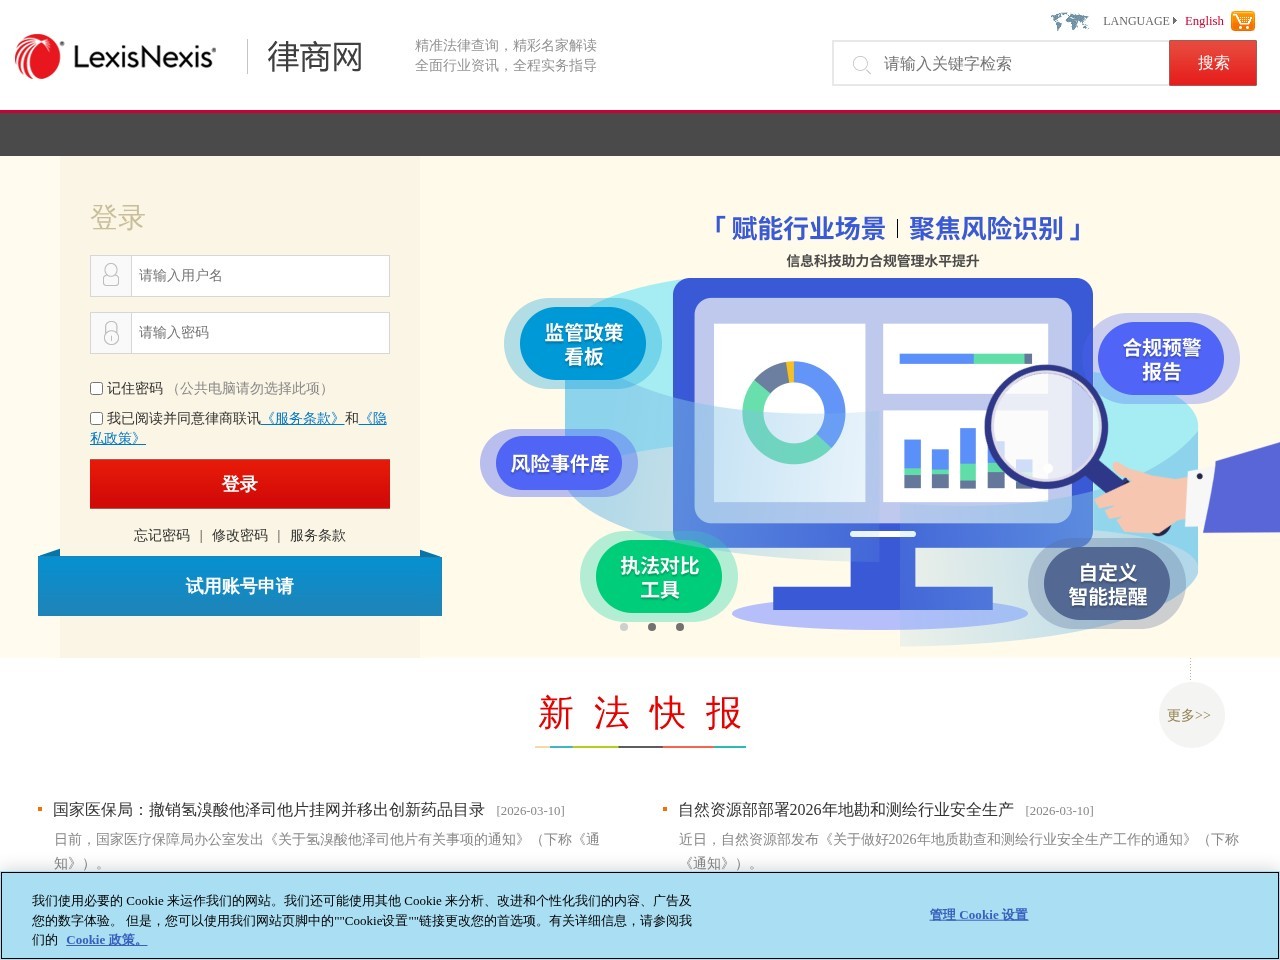Apply for trial account via 试用账号申请
Viewport: 1280px width, 960px height.
click(x=240, y=586)
